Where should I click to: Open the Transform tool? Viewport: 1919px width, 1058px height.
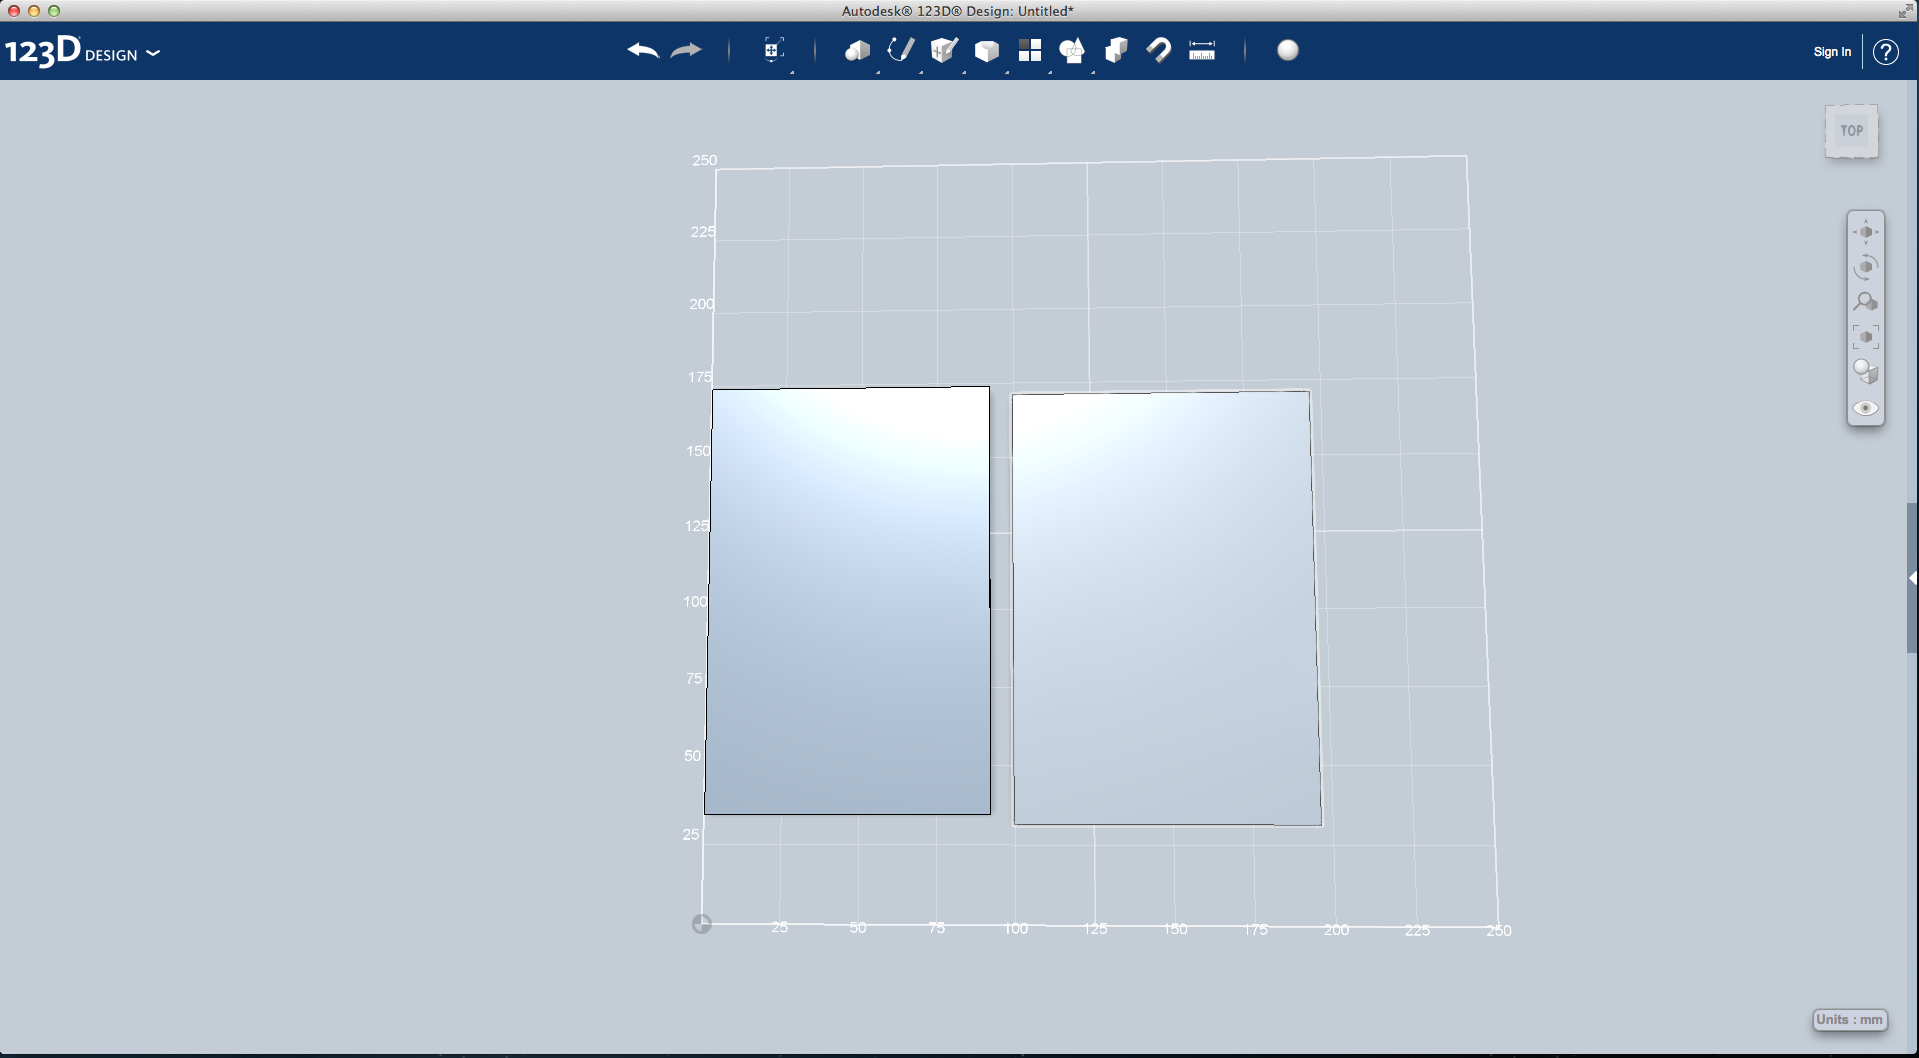(773, 50)
